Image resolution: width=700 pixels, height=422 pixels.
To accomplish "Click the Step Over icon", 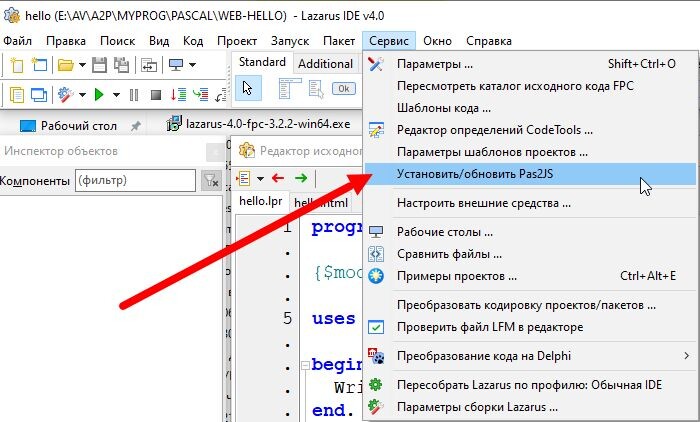I will tap(200, 95).
